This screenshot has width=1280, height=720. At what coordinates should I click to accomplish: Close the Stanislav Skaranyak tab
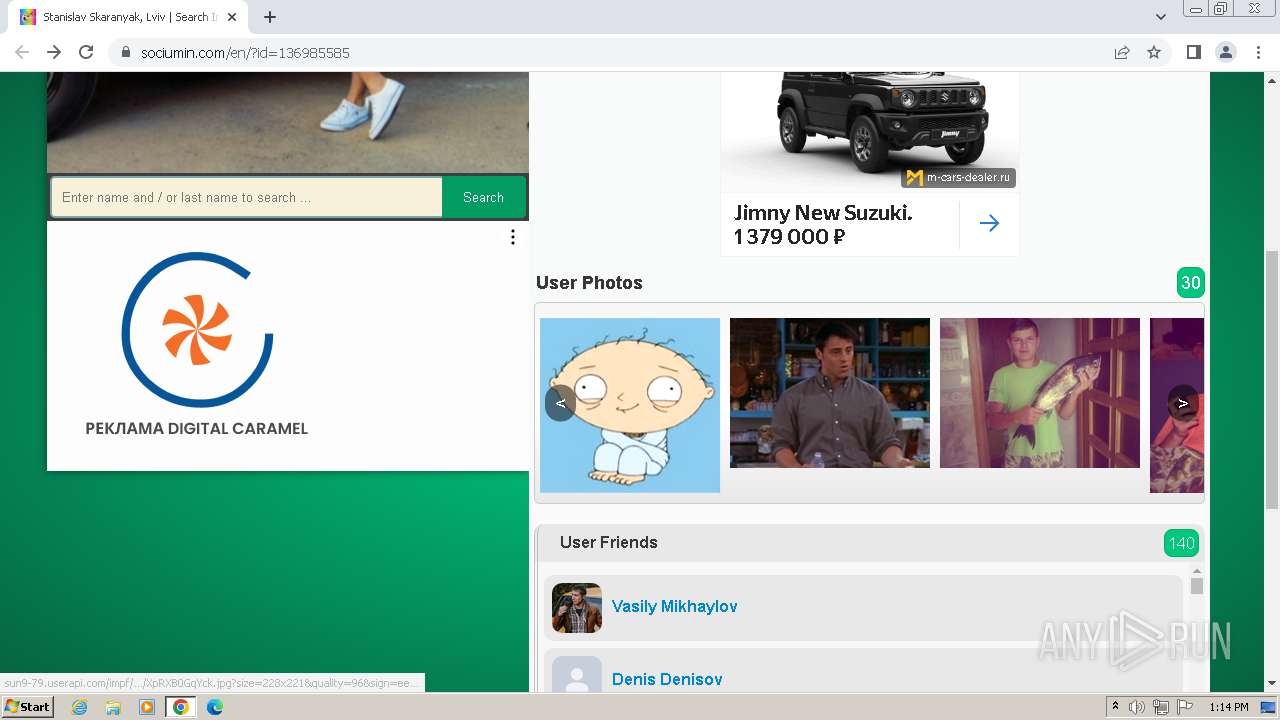[x=232, y=17]
